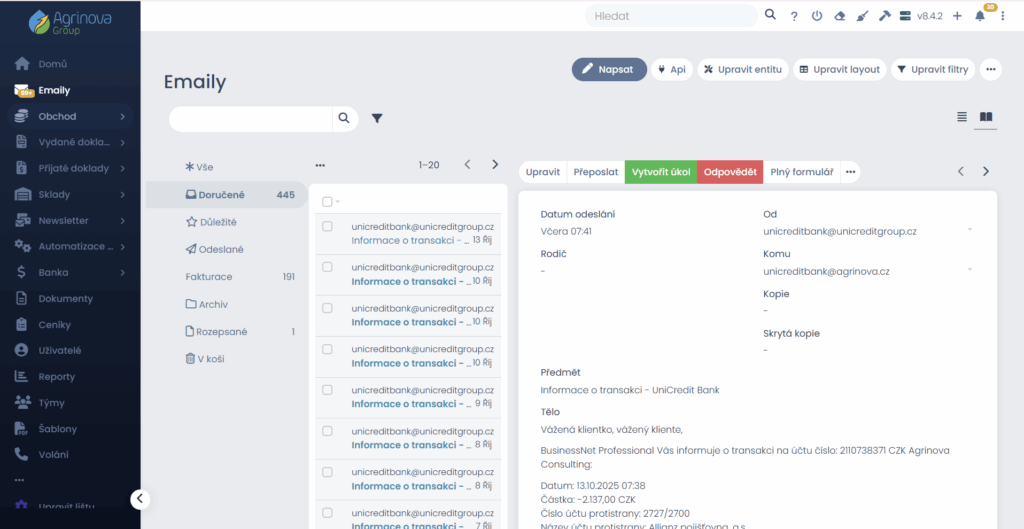1024x529 pixels.
Task: Select the first 10 Říj email checkbox
Action: (327, 268)
